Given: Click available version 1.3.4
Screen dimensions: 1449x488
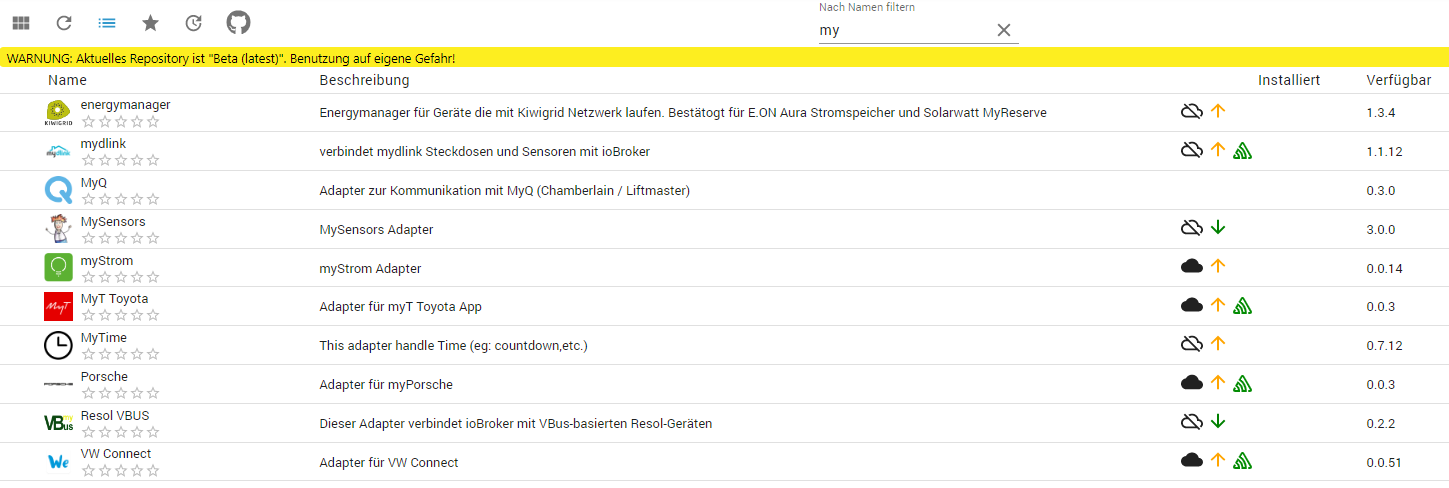Looking at the screenshot, I should [1380, 112].
